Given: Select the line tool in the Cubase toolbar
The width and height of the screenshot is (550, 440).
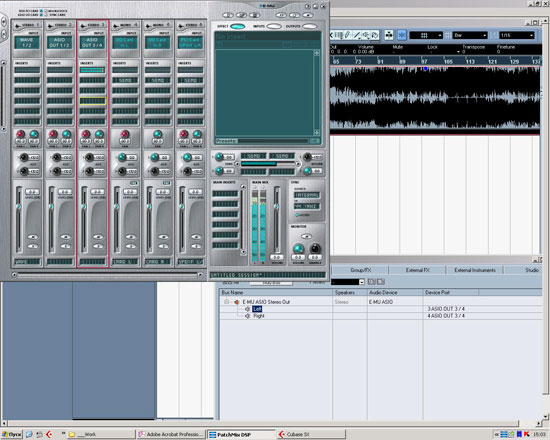Looking at the screenshot, I should [357, 35].
